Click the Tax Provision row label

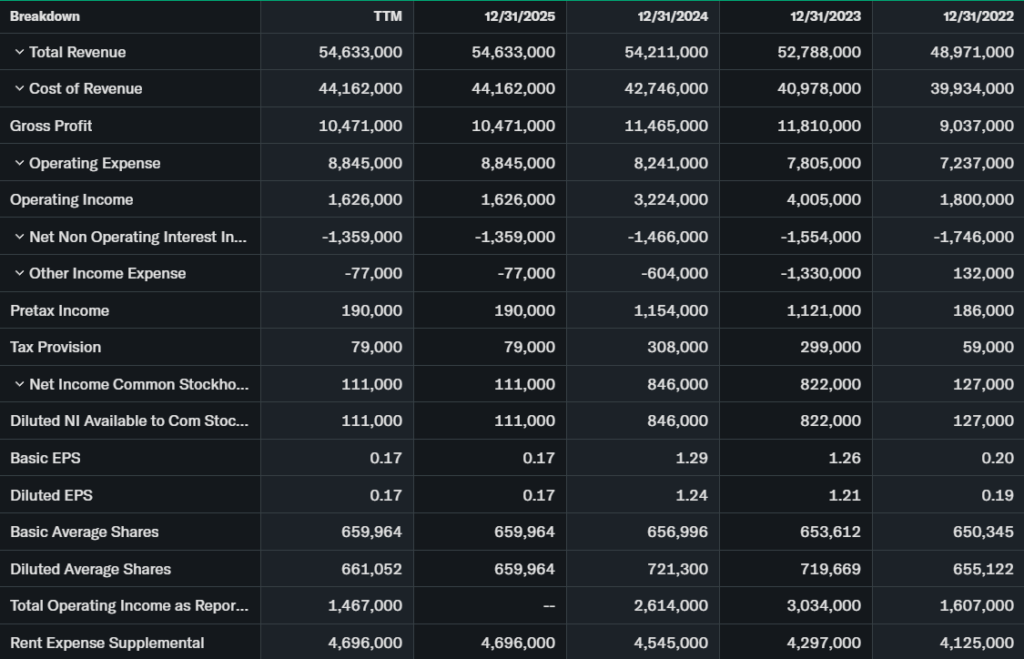55,347
